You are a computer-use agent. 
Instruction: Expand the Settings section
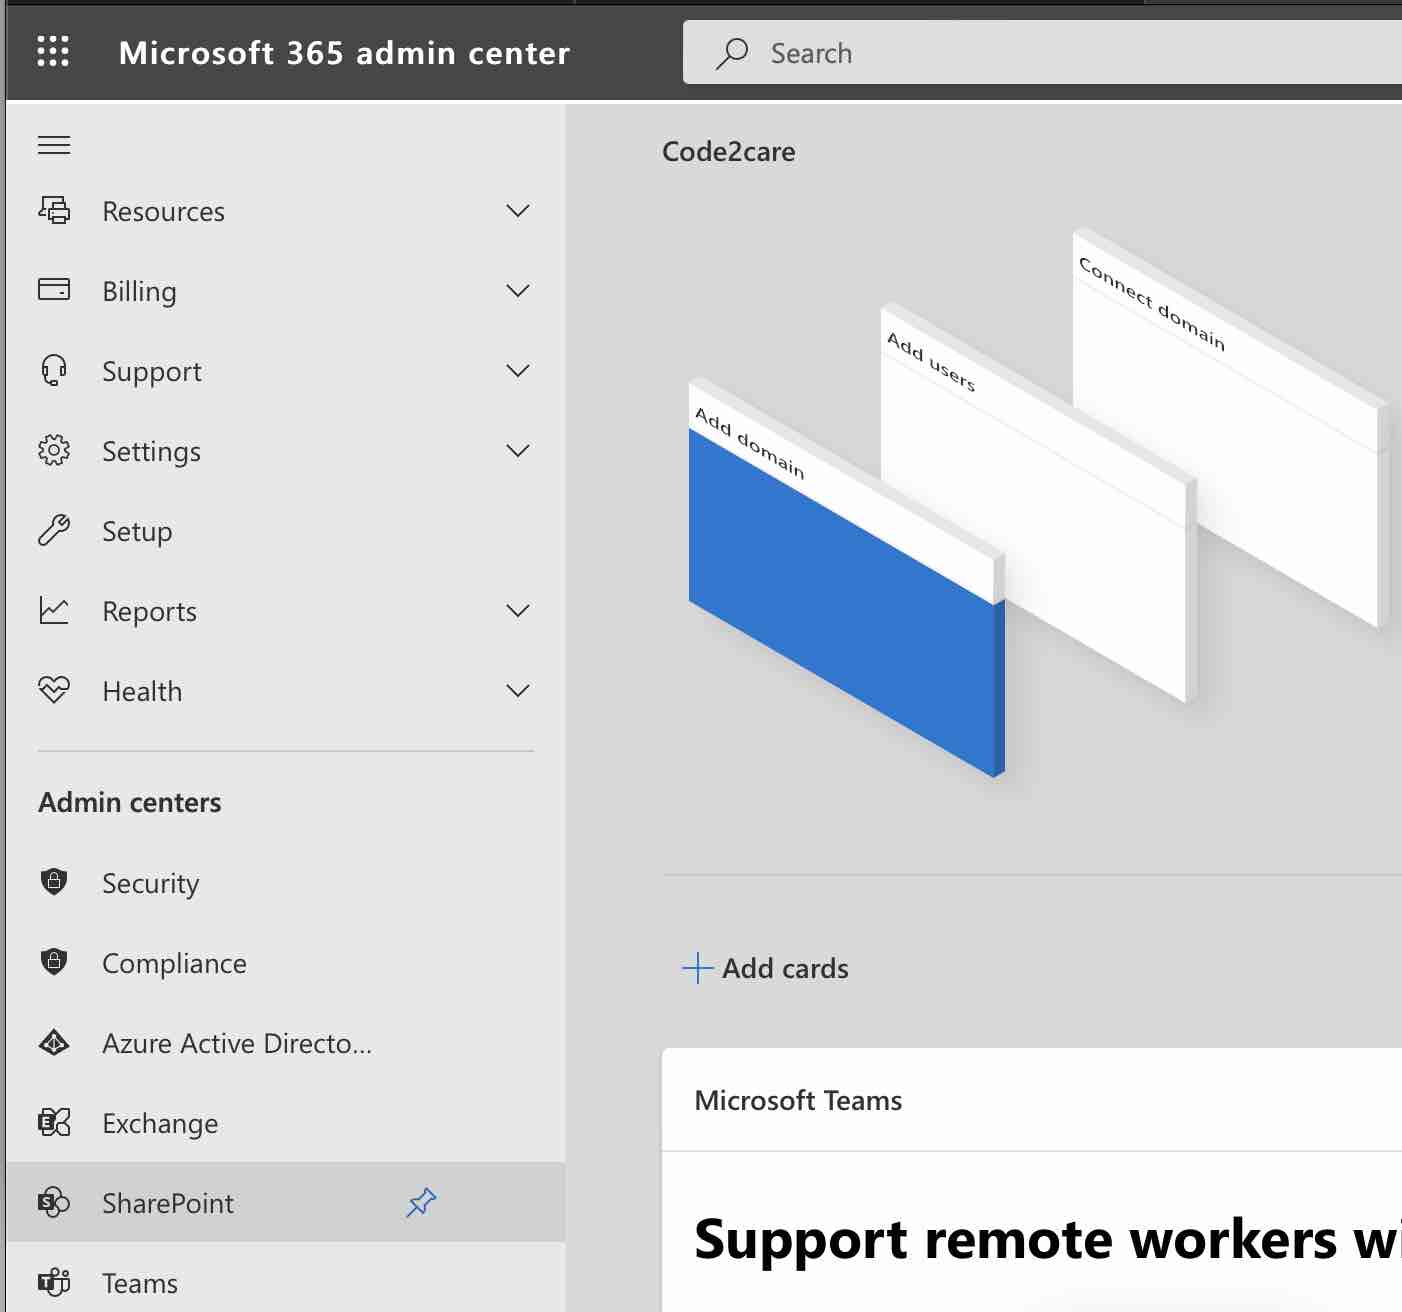(x=518, y=451)
